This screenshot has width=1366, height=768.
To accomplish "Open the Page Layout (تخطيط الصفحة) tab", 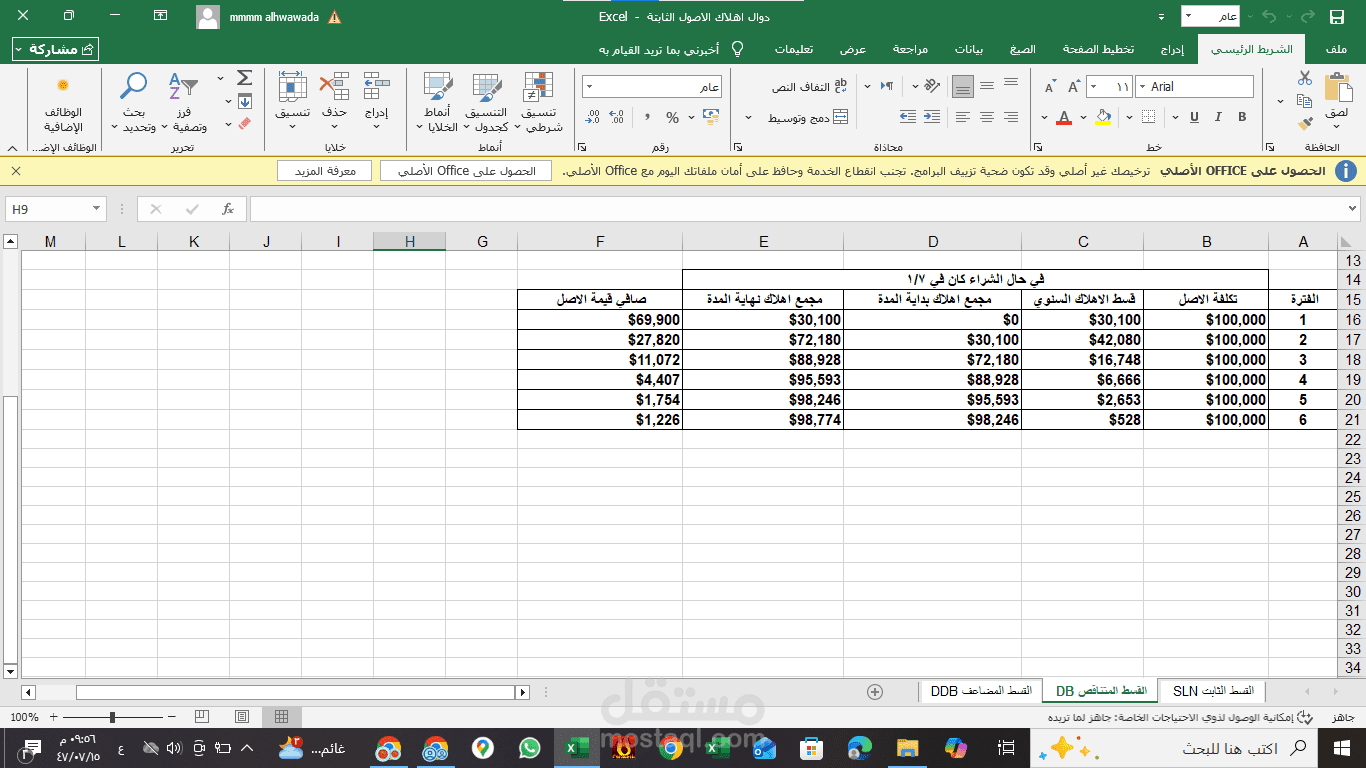I will click(1098, 49).
